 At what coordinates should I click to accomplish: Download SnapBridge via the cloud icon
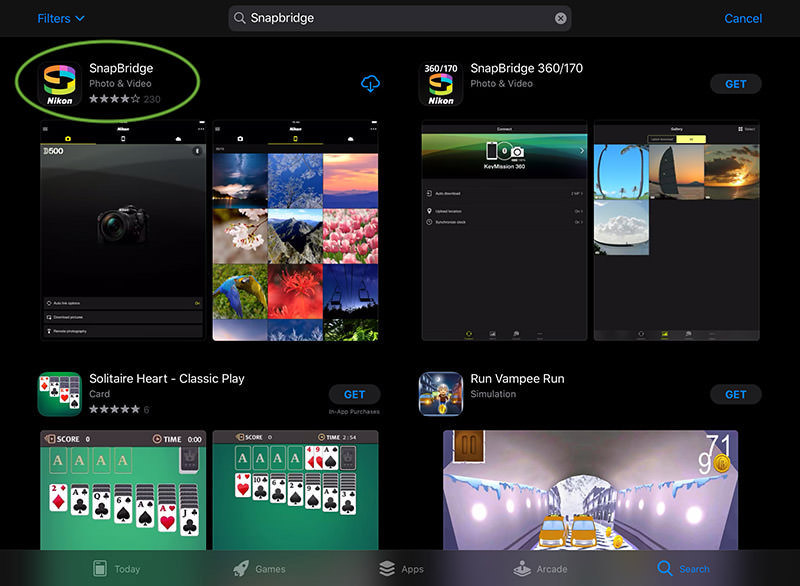(370, 83)
